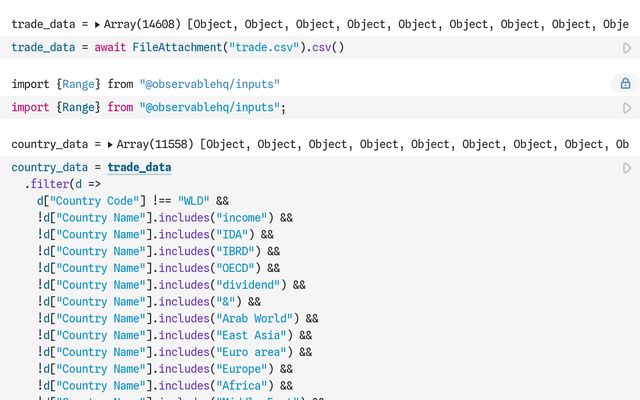Image resolution: width=640 pixels, height=400 pixels.
Task: Click the "Euro area" string
Action: point(252,352)
